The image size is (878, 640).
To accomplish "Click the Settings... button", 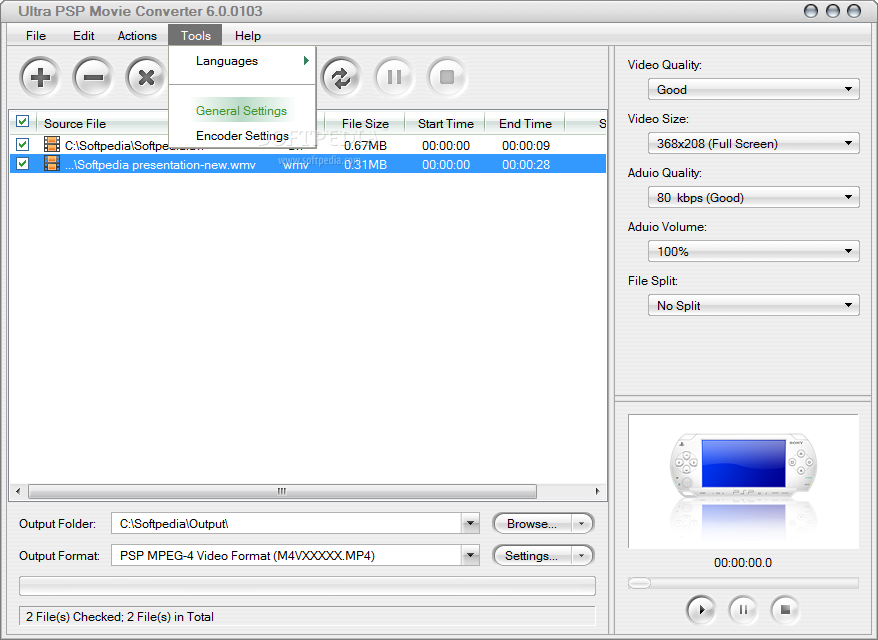I will click(x=532, y=555).
